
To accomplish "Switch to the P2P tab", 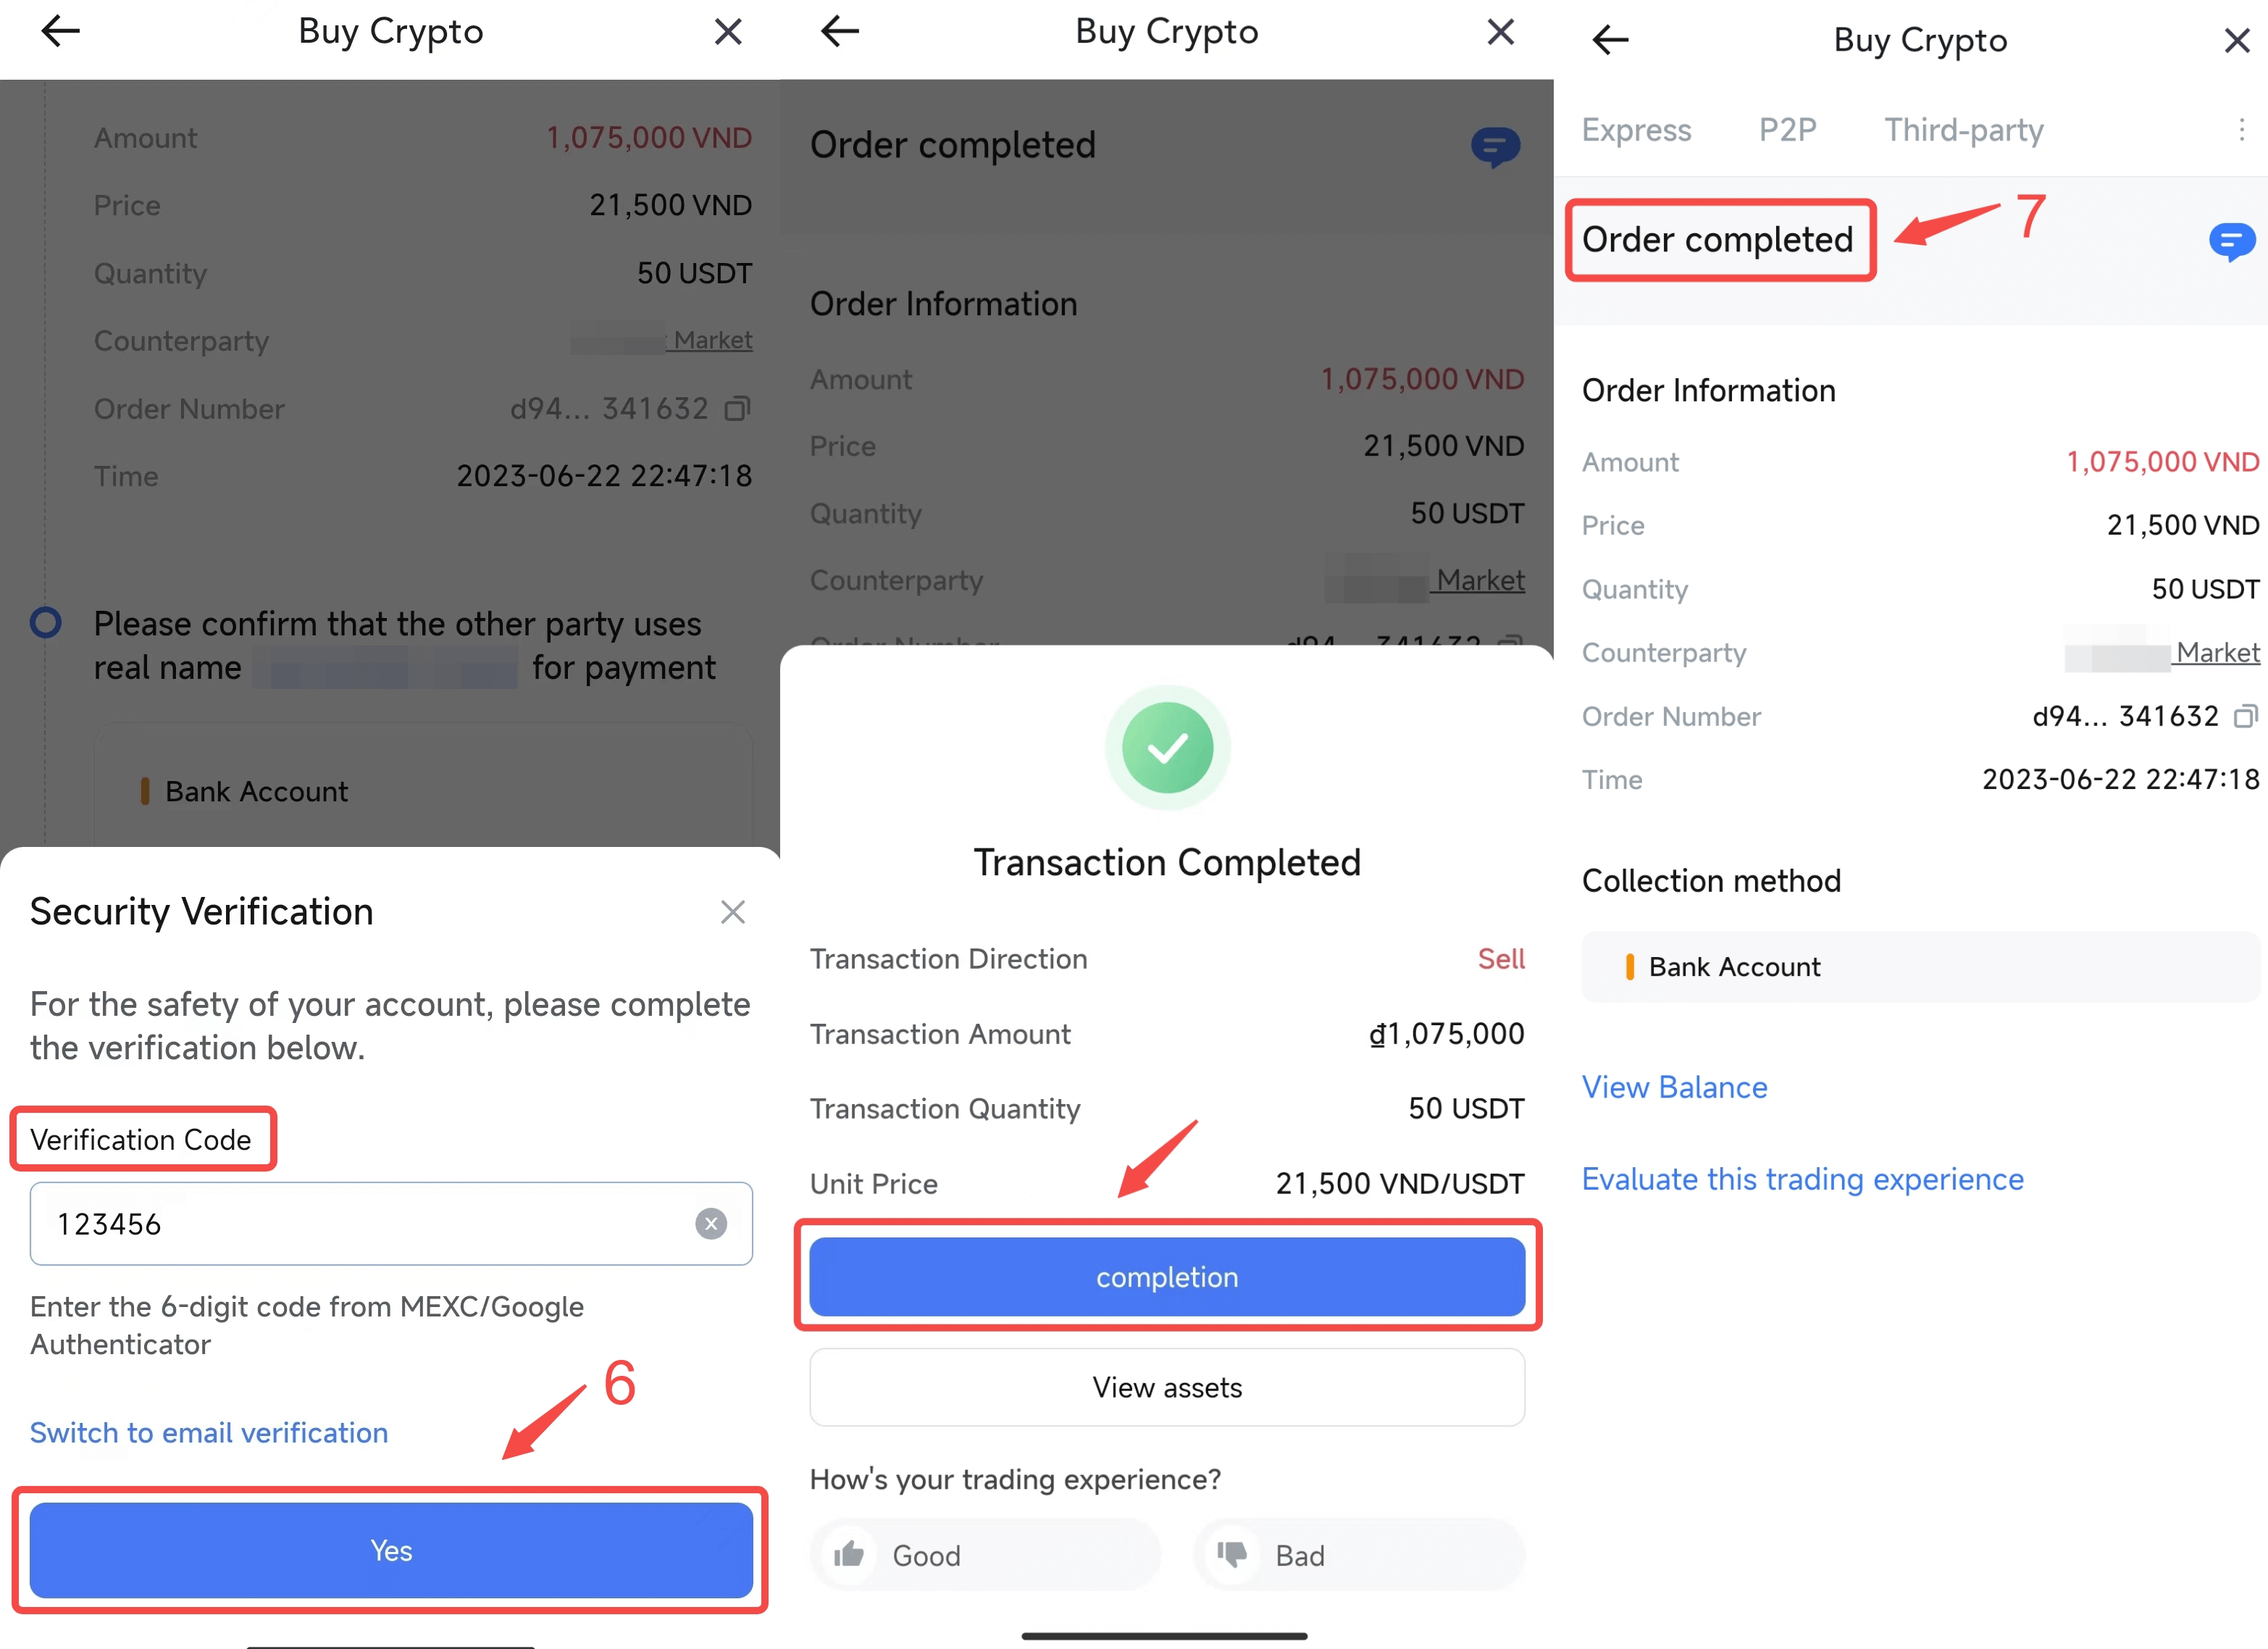I will pos(1787,130).
